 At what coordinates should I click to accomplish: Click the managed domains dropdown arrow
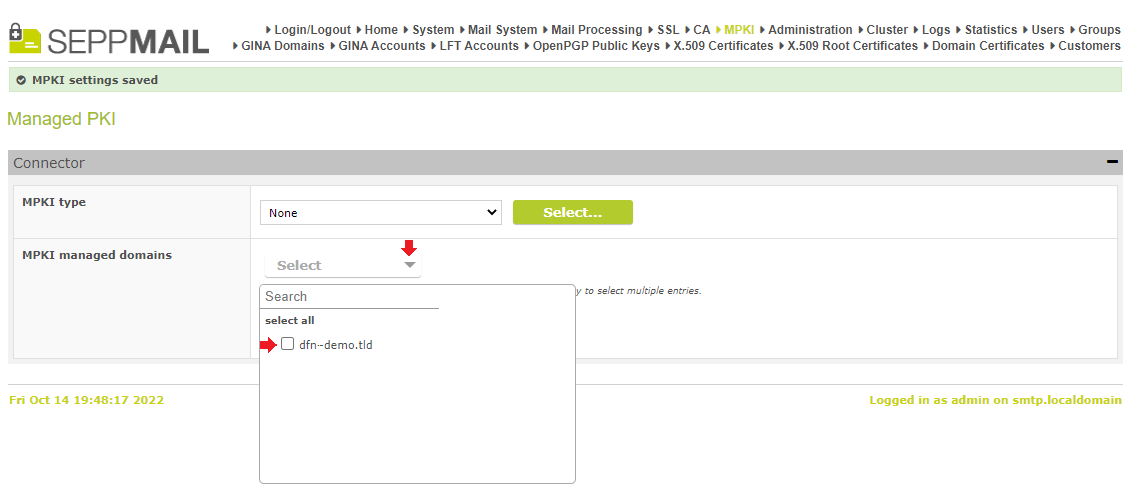point(410,266)
